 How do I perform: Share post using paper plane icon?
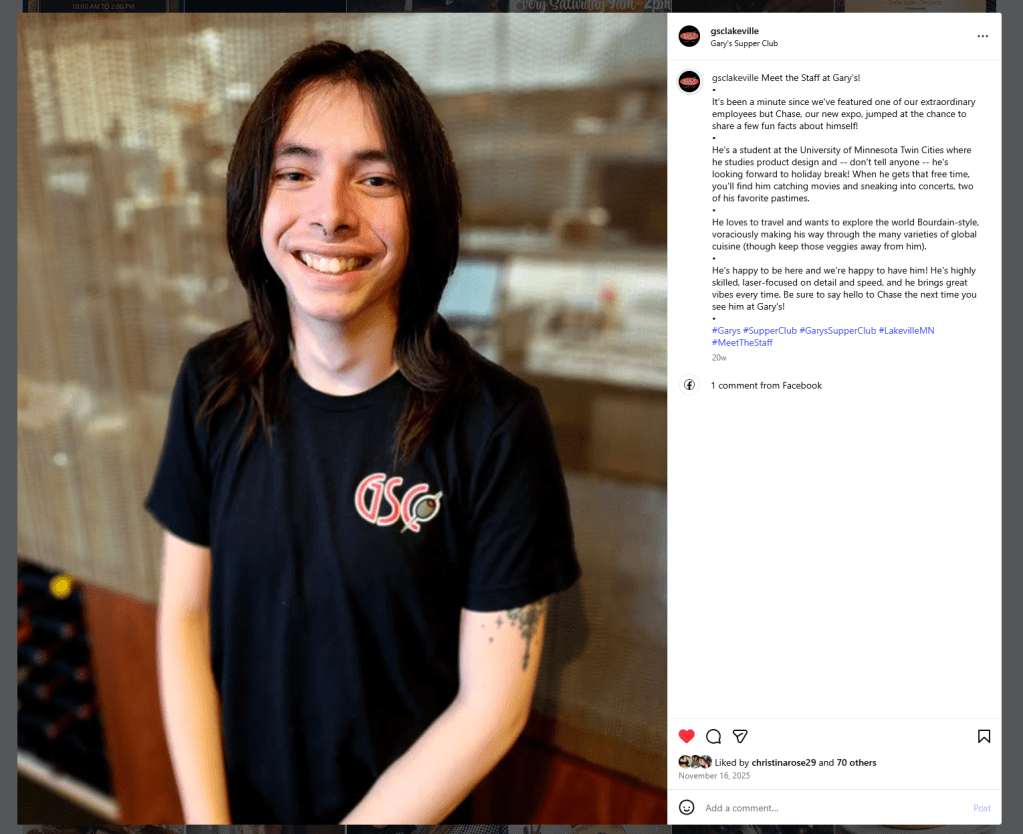coord(740,736)
